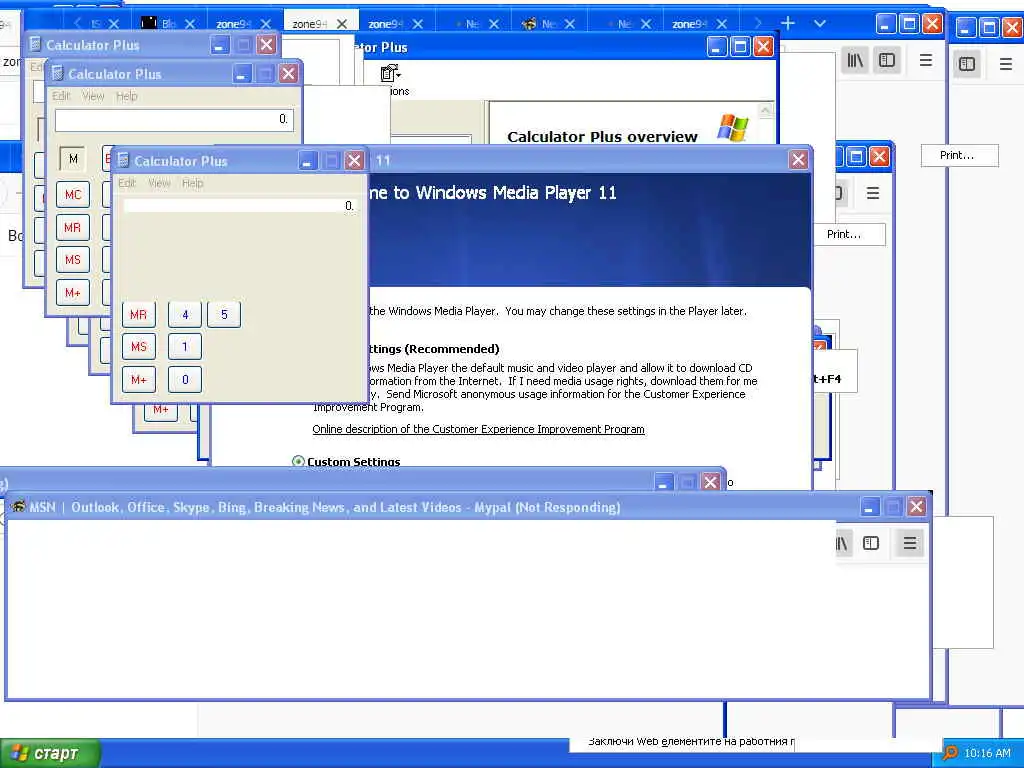Click the MS key beside the 1 key
The image size is (1024, 768).
point(138,347)
